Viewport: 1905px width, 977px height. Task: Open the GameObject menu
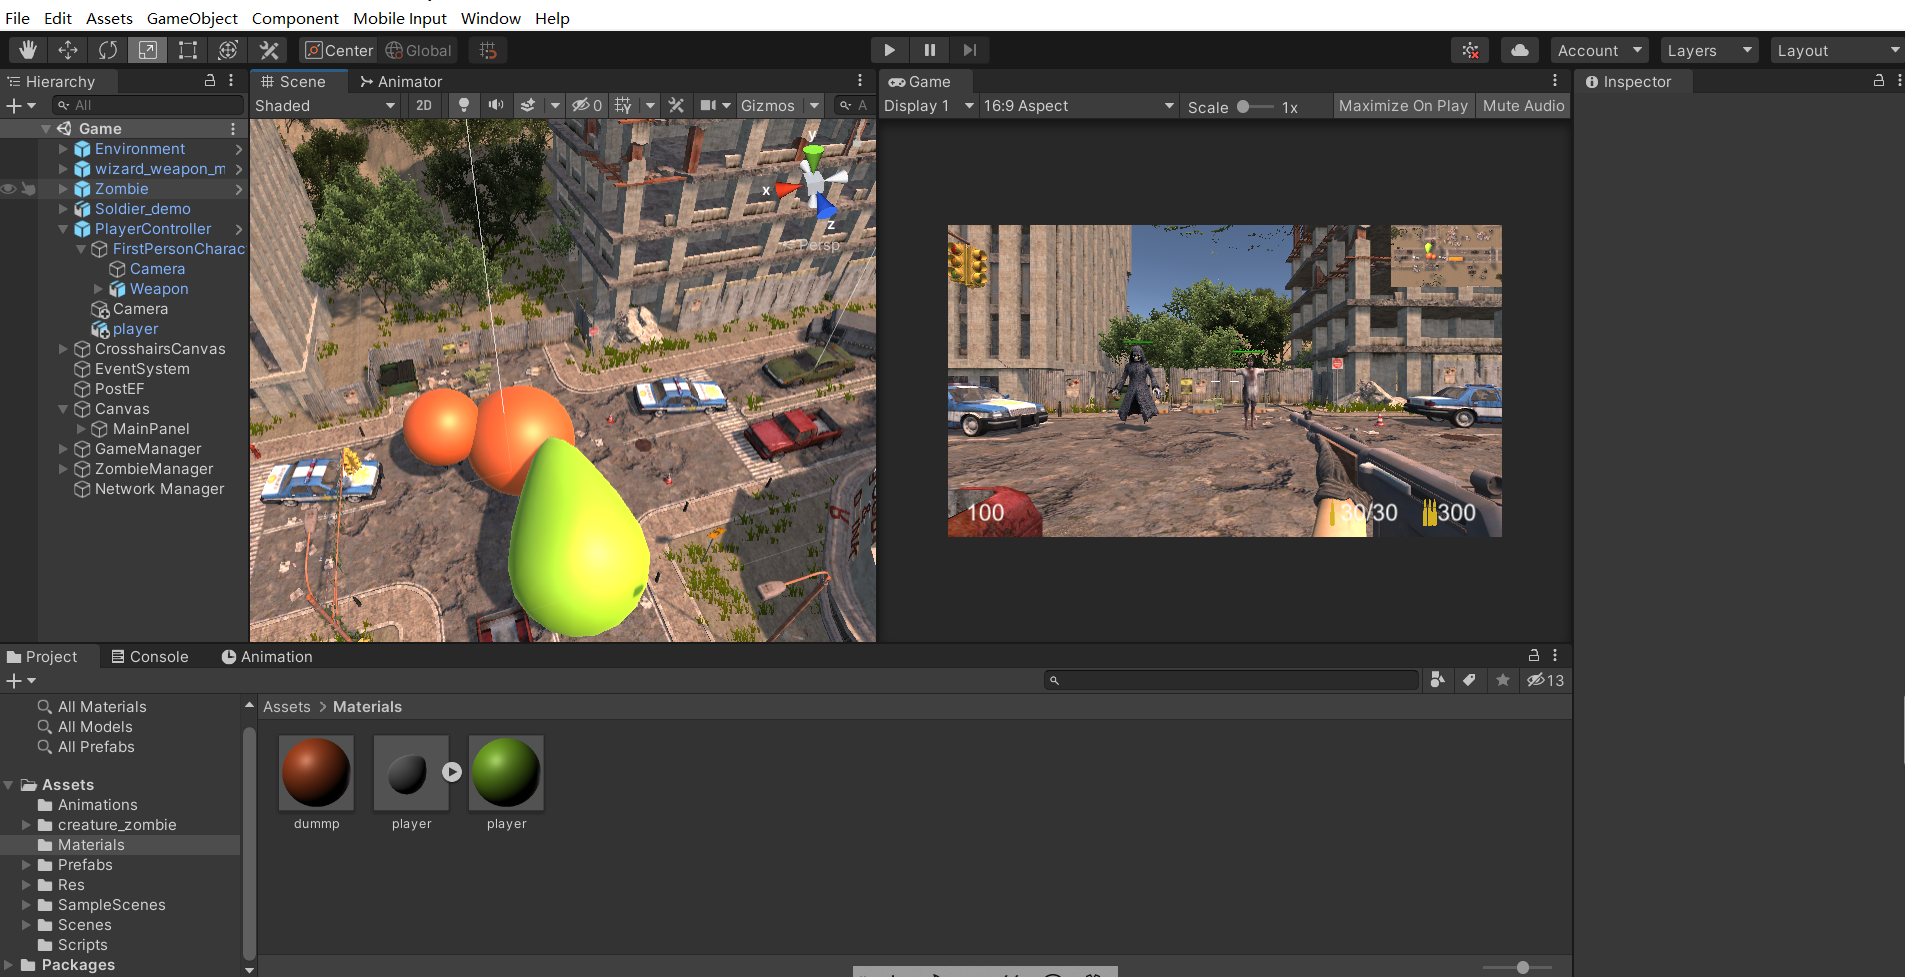[x=192, y=18]
